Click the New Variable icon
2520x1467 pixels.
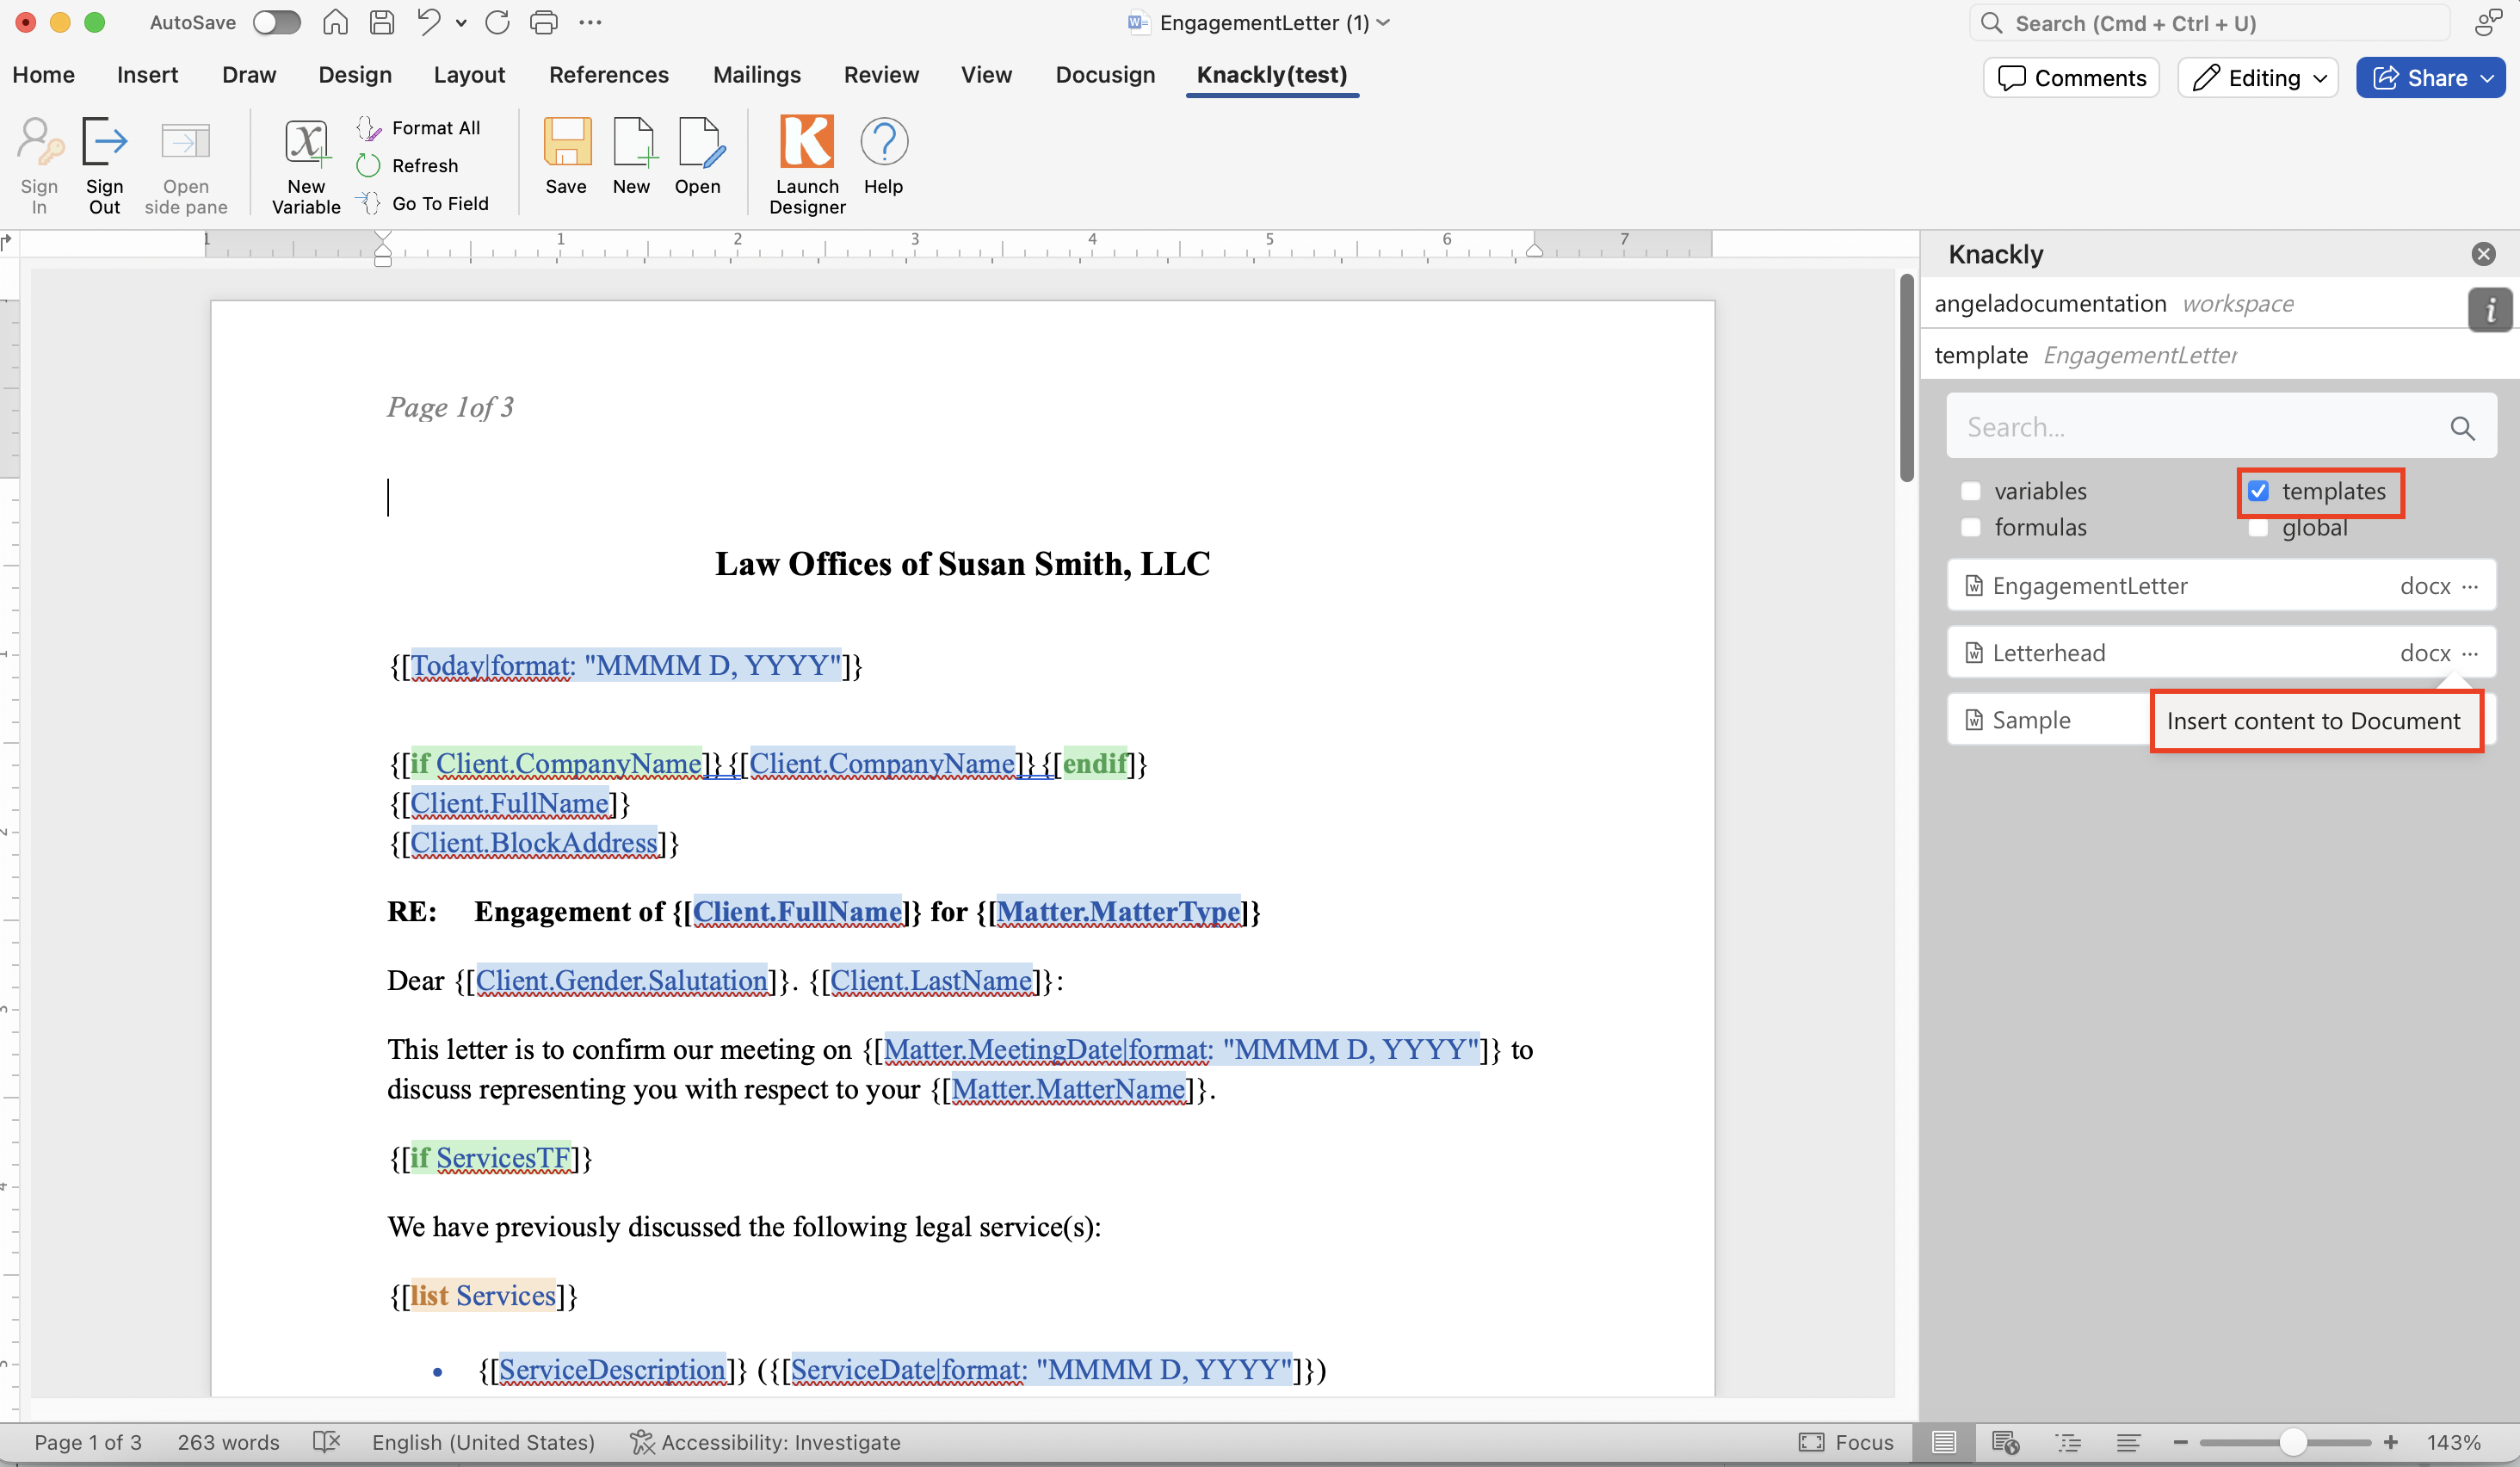(x=306, y=142)
